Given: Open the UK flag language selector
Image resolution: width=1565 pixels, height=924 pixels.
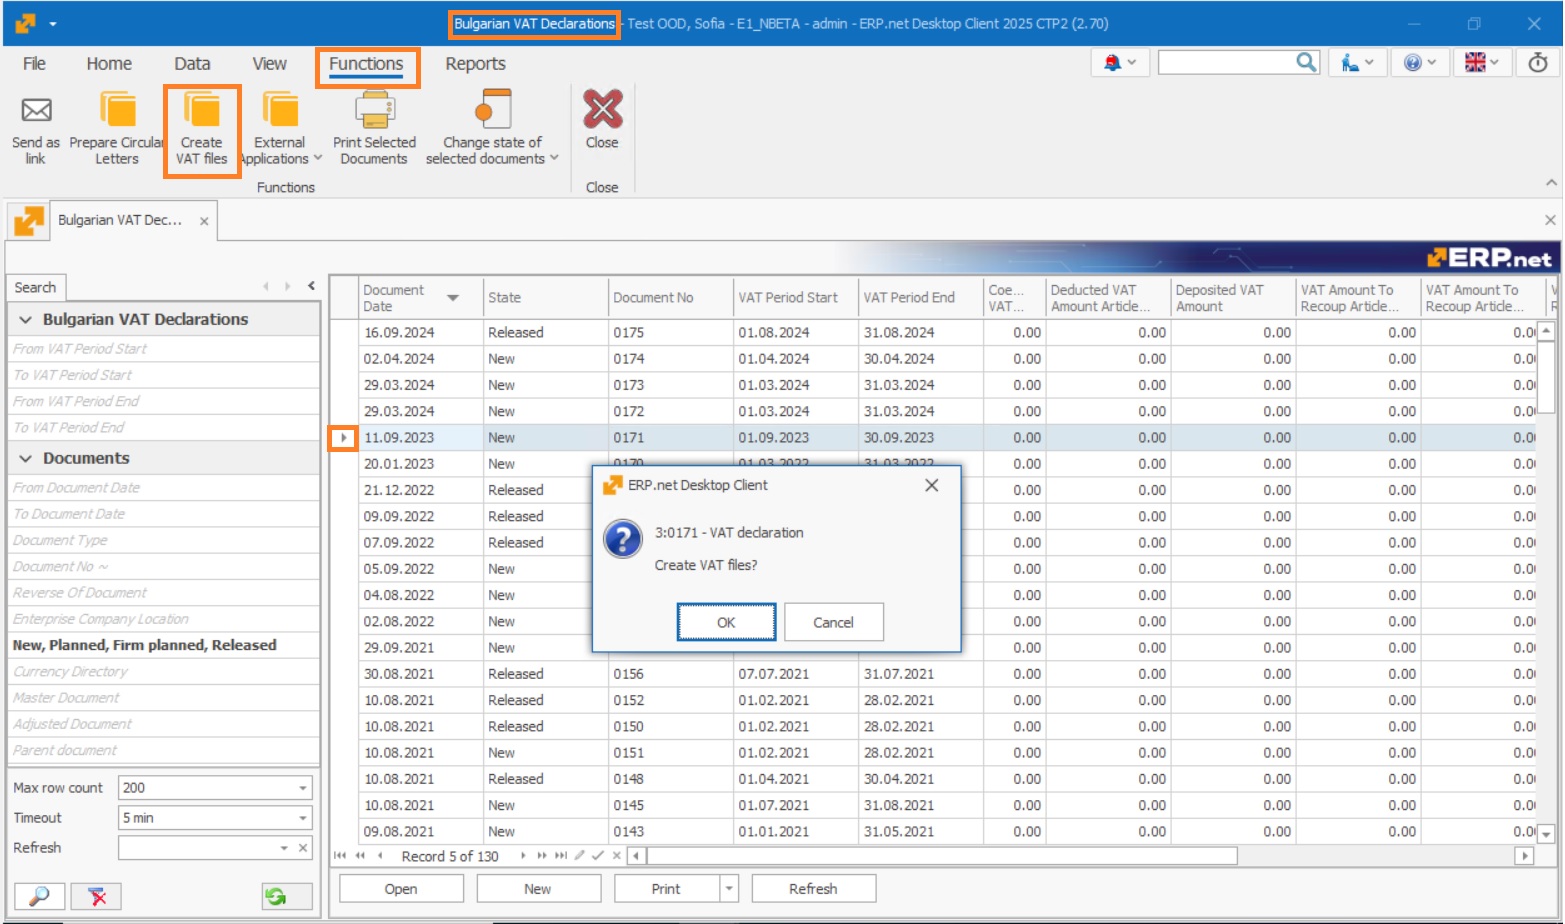Looking at the screenshot, I should pyautogui.click(x=1482, y=63).
